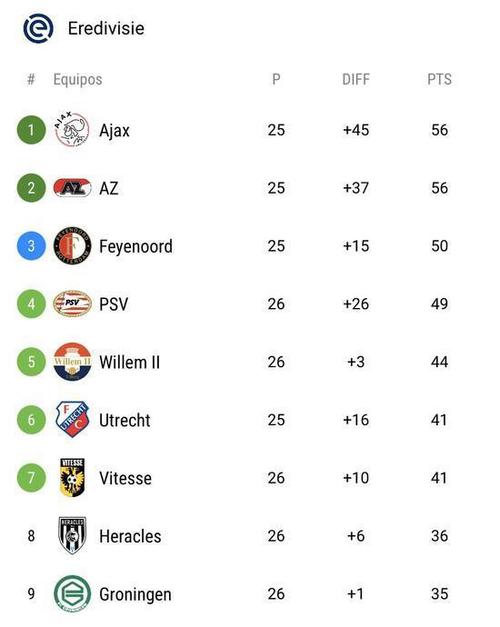
Task: Sort by the PTS column header
Action: (439, 79)
